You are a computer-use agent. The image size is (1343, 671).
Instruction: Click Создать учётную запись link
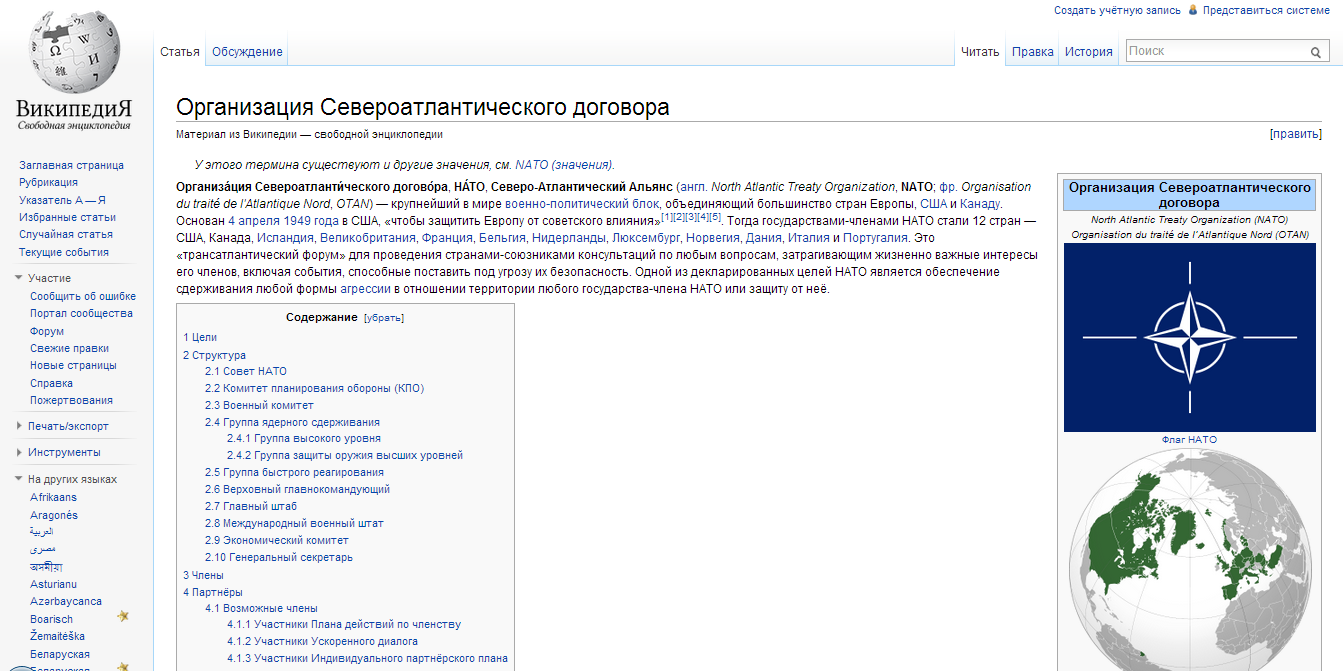[1118, 10]
